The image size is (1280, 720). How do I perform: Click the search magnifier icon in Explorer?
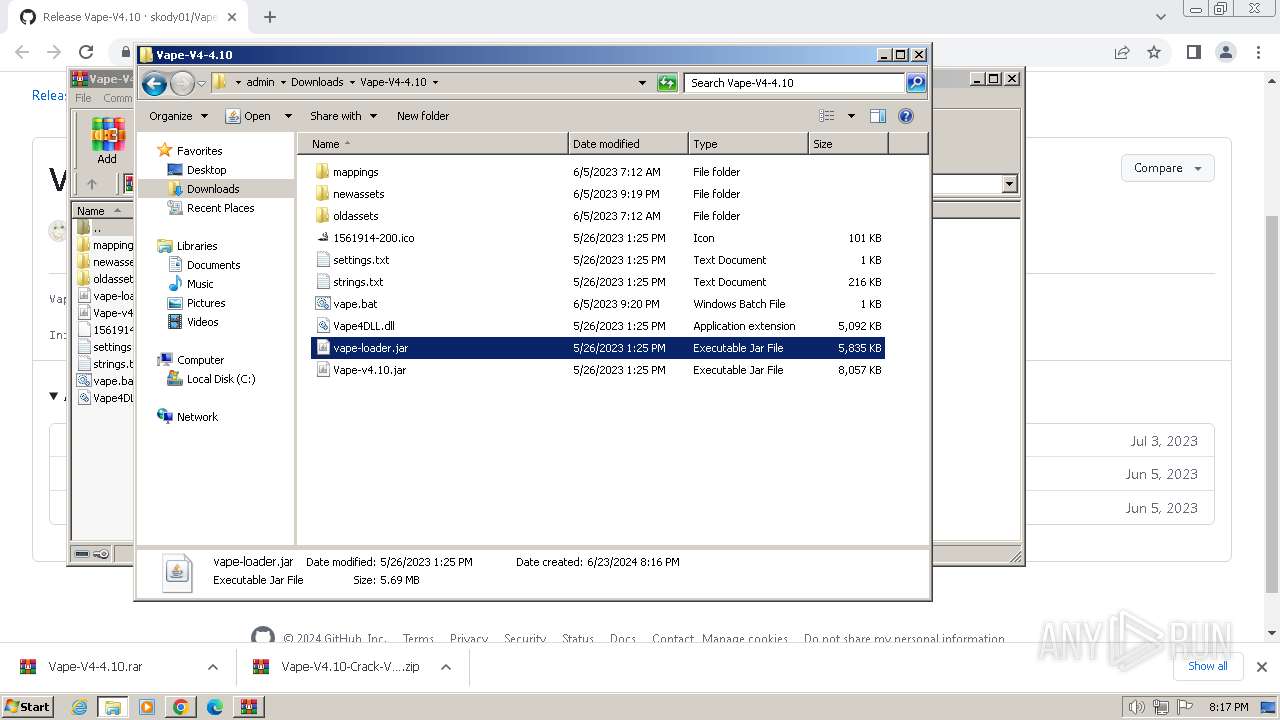[916, 83]
